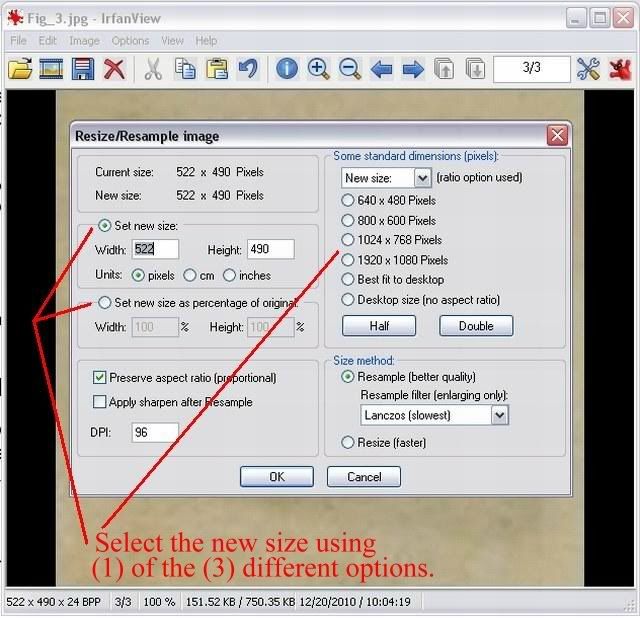Click the 151.52 KB / 750.35 KB status text
640x618 pixels.
coord(240,602)
